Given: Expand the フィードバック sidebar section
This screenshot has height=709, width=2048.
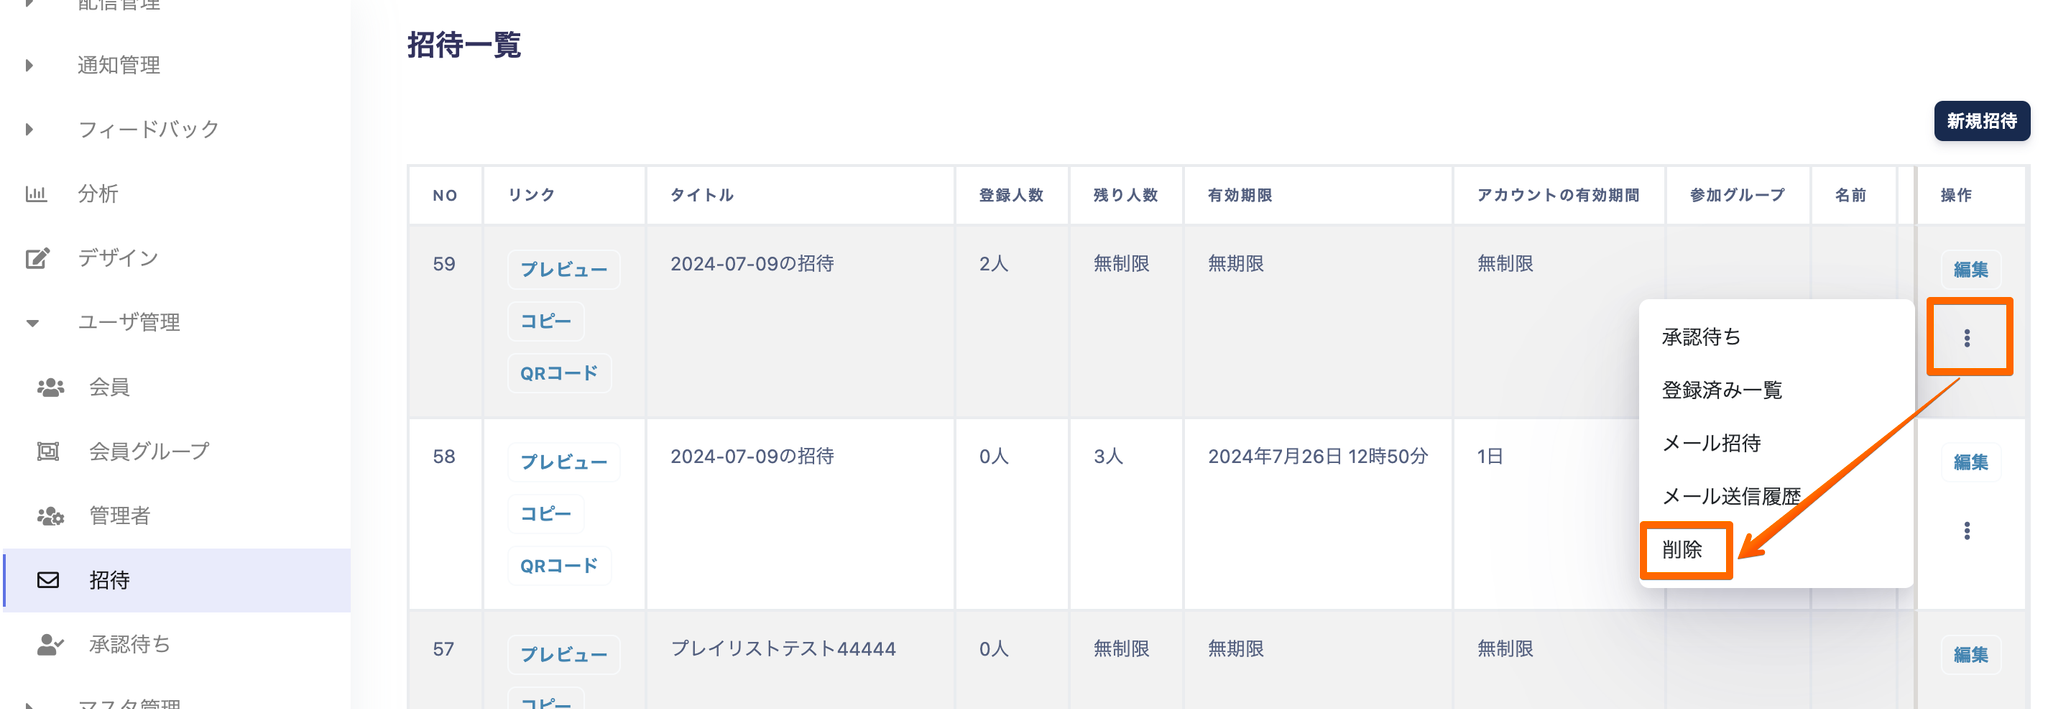Looking at the screenshot, I should [30, 129].
